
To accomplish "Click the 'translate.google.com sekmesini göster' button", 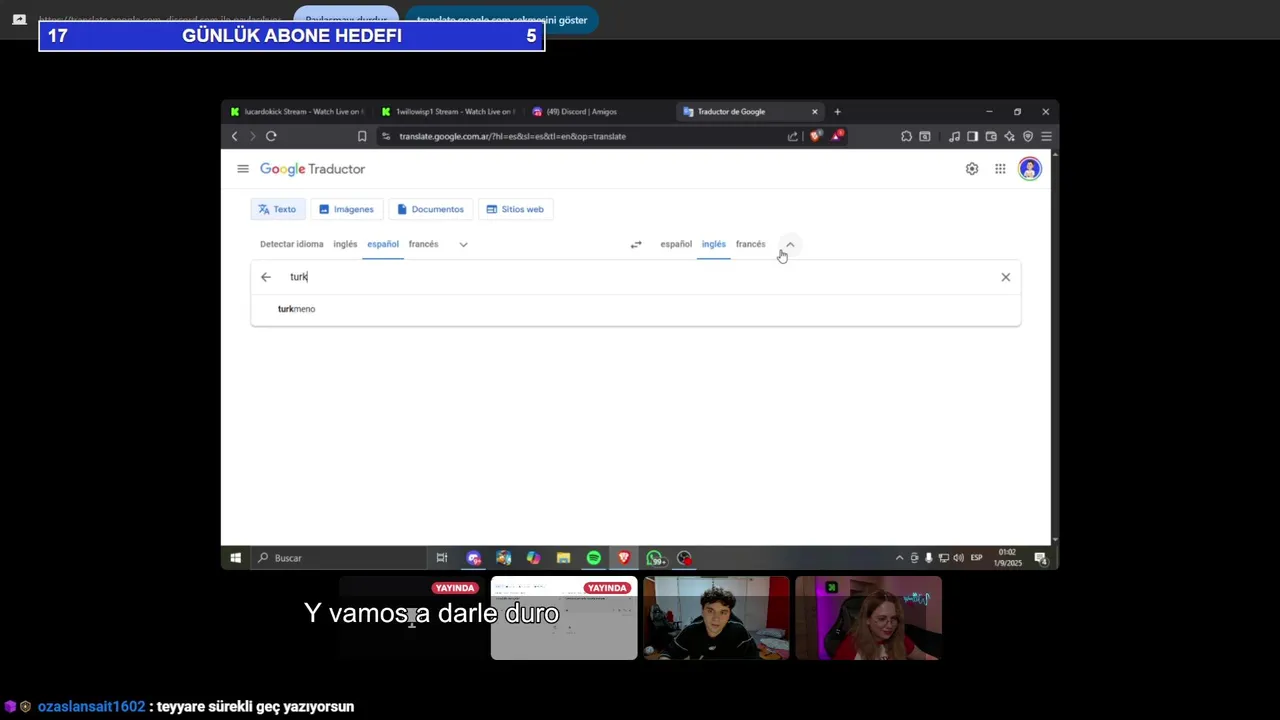I will coord(502,20).
